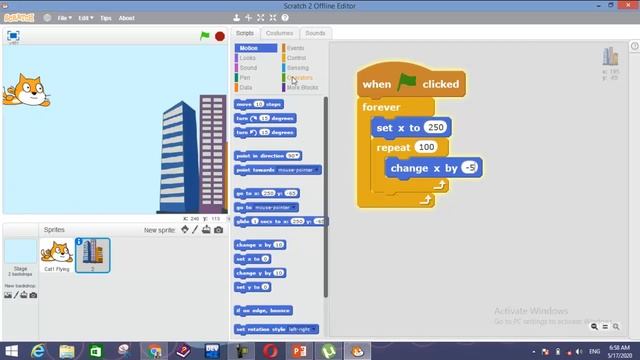Click the palette set x to 0 field
Viewport: 640px width, 360px height.
[265, 259]
